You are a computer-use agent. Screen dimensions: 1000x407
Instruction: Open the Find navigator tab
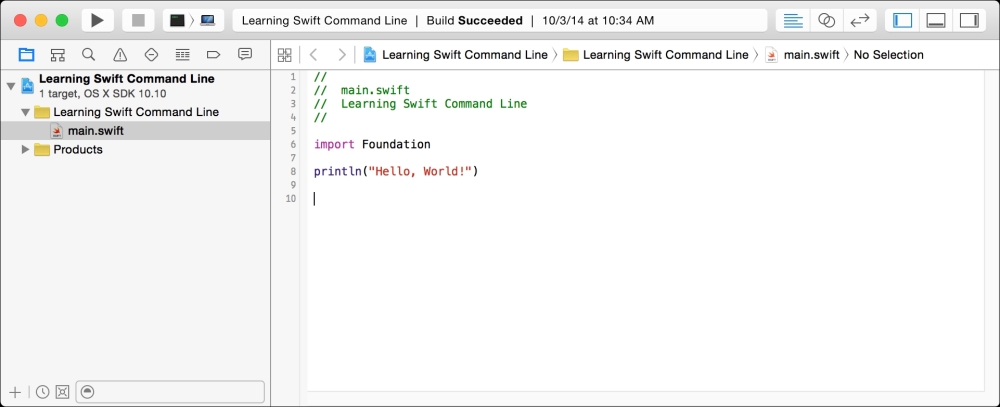pyautogui.click(x=89, y=55)
